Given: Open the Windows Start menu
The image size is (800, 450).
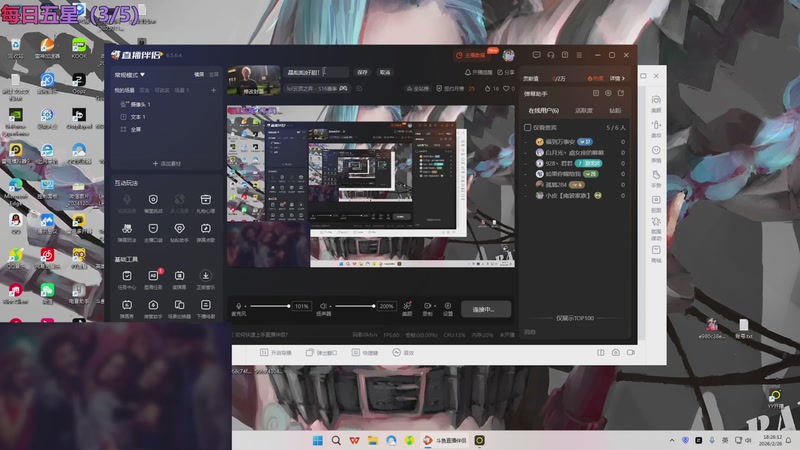Looking at the screenshot, I should click(317, 440).
